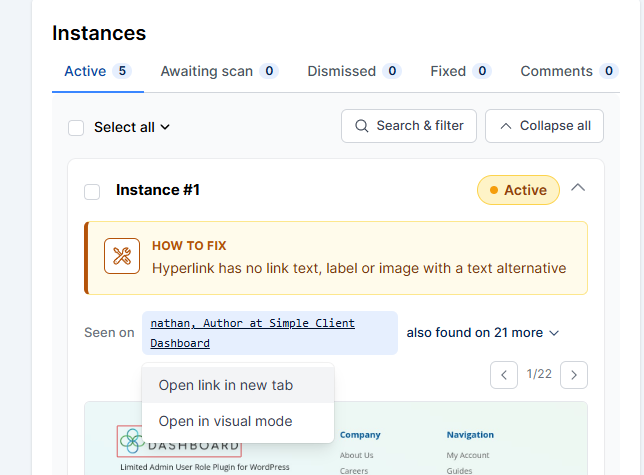Tick the Instance #1 checkbox
Viewport: 644px width, 475px height.
tap(92, 192)
